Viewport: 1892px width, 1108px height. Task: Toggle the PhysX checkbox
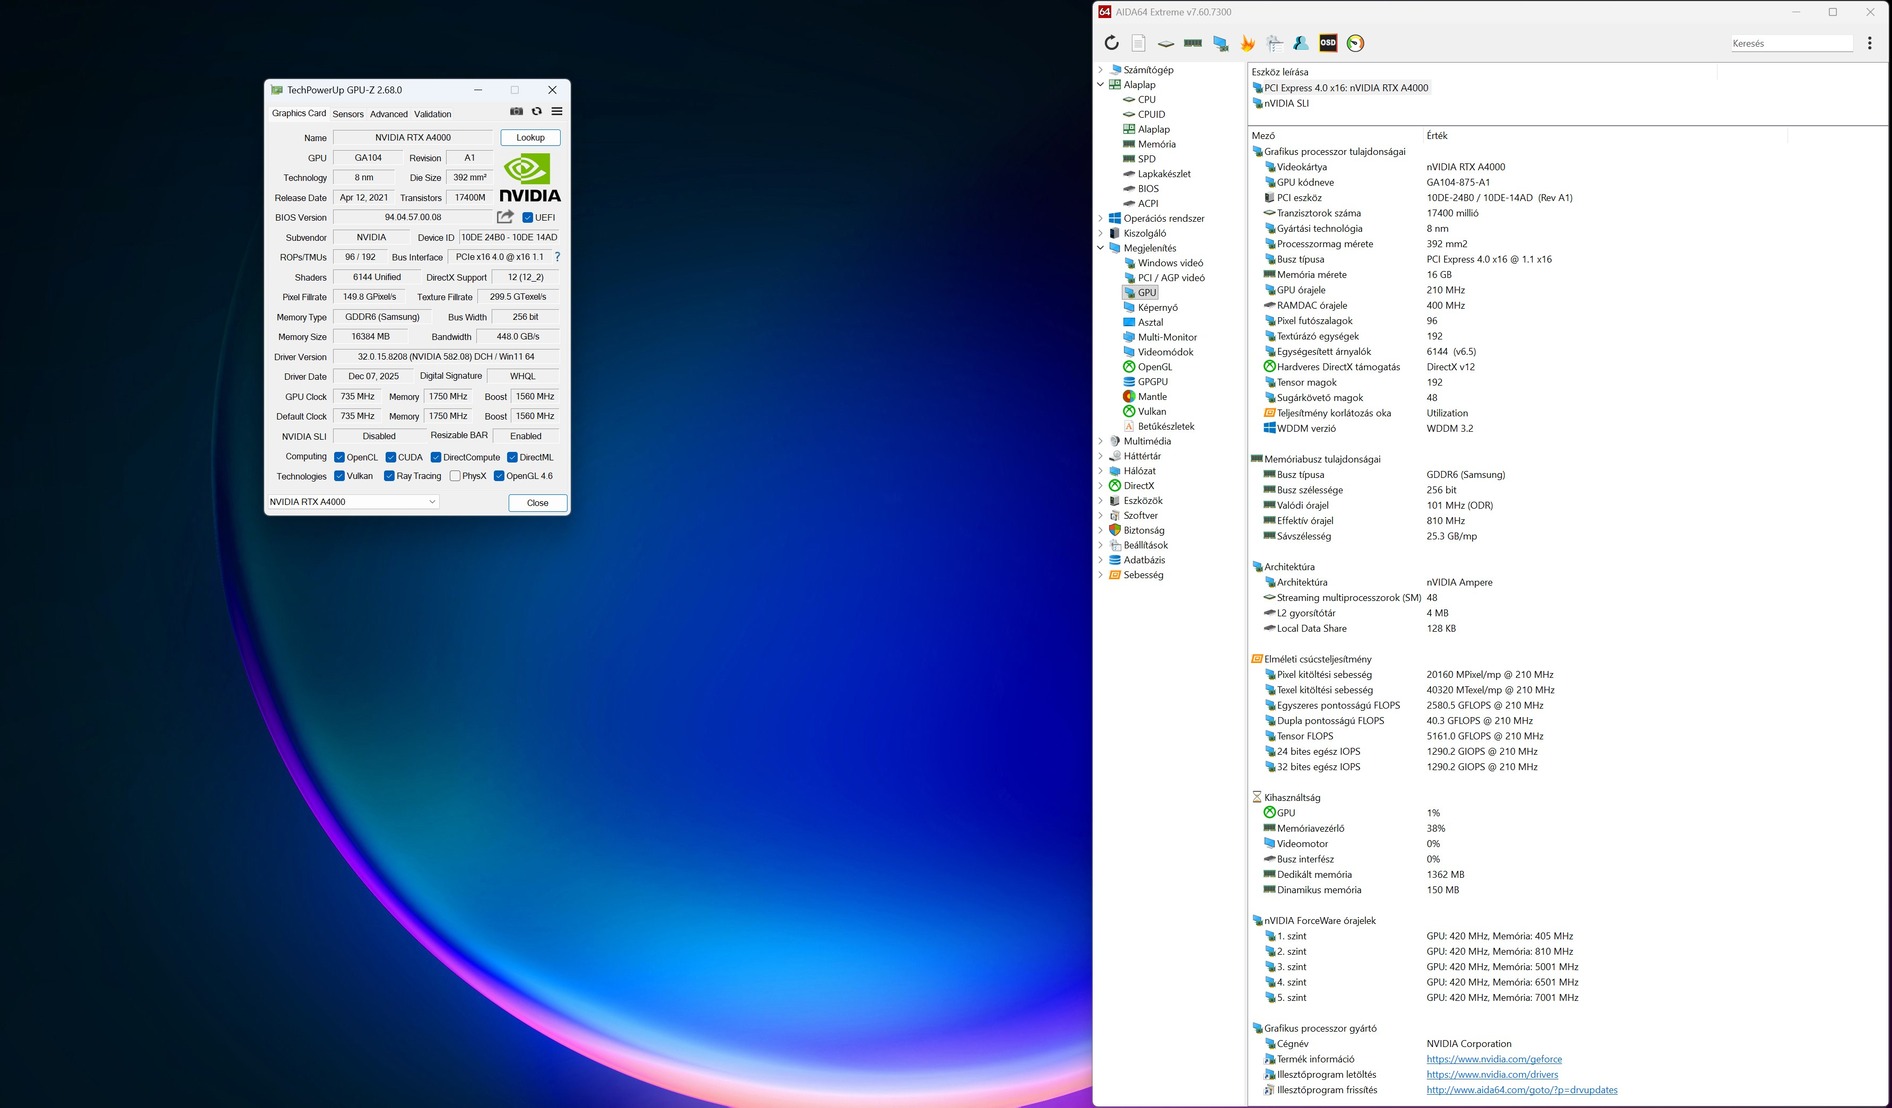(x=455, y=476)
